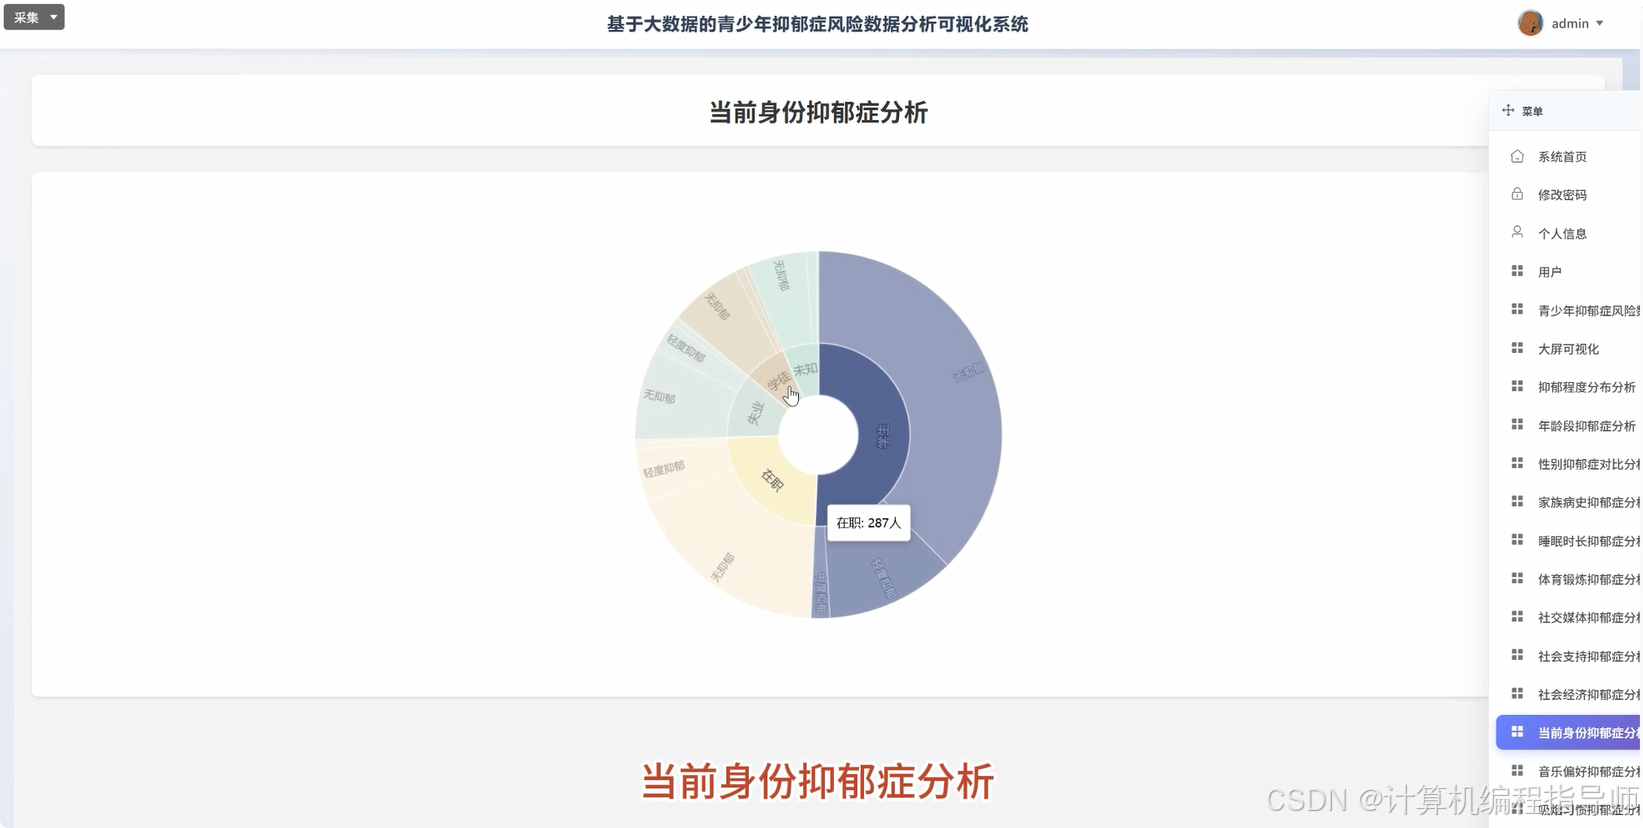Click the grid icon beside 音乐偏好抑郁症分析

point(1517,770)
